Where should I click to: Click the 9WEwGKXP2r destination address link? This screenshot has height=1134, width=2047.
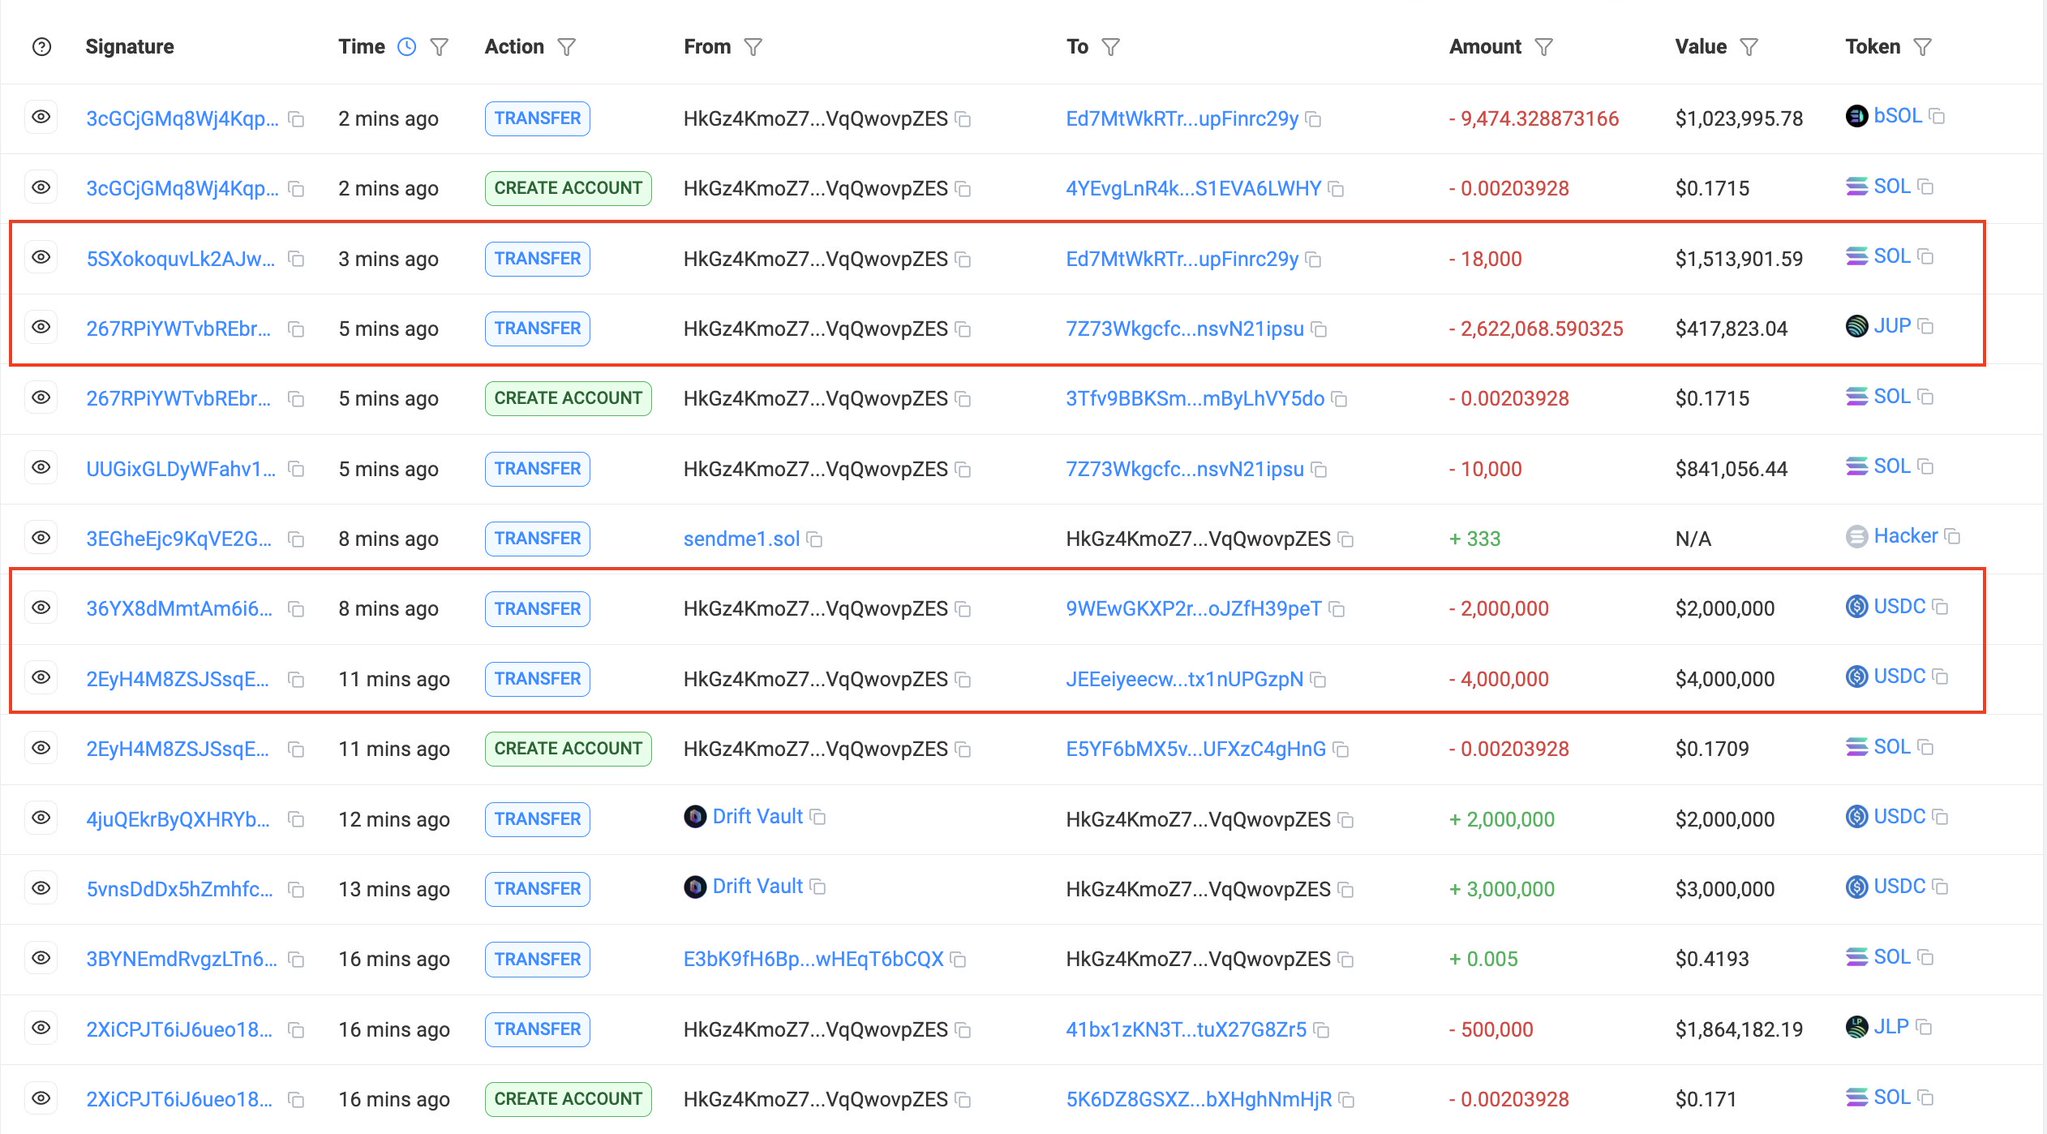click(1193, 609)
